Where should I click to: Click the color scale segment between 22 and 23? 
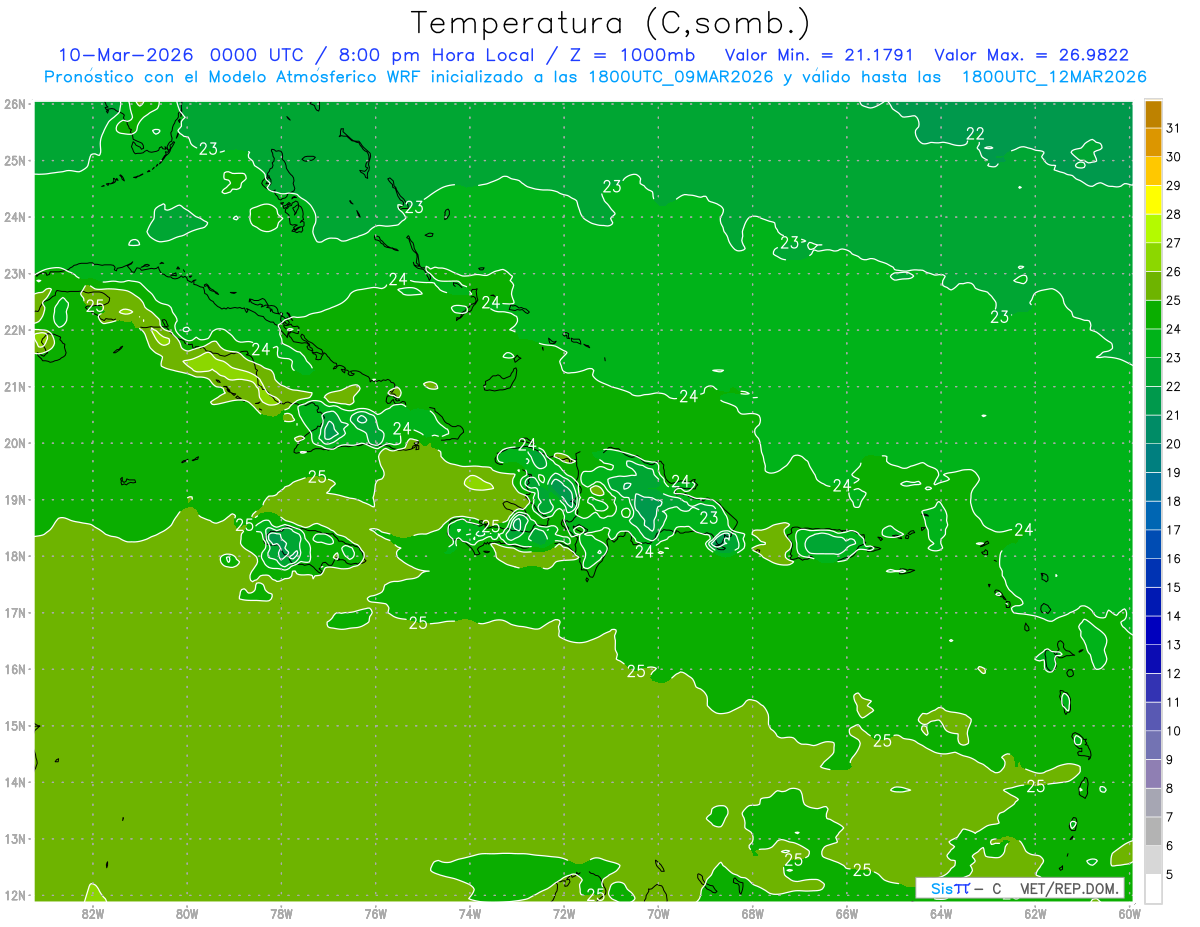click(x=1153, y=373)
